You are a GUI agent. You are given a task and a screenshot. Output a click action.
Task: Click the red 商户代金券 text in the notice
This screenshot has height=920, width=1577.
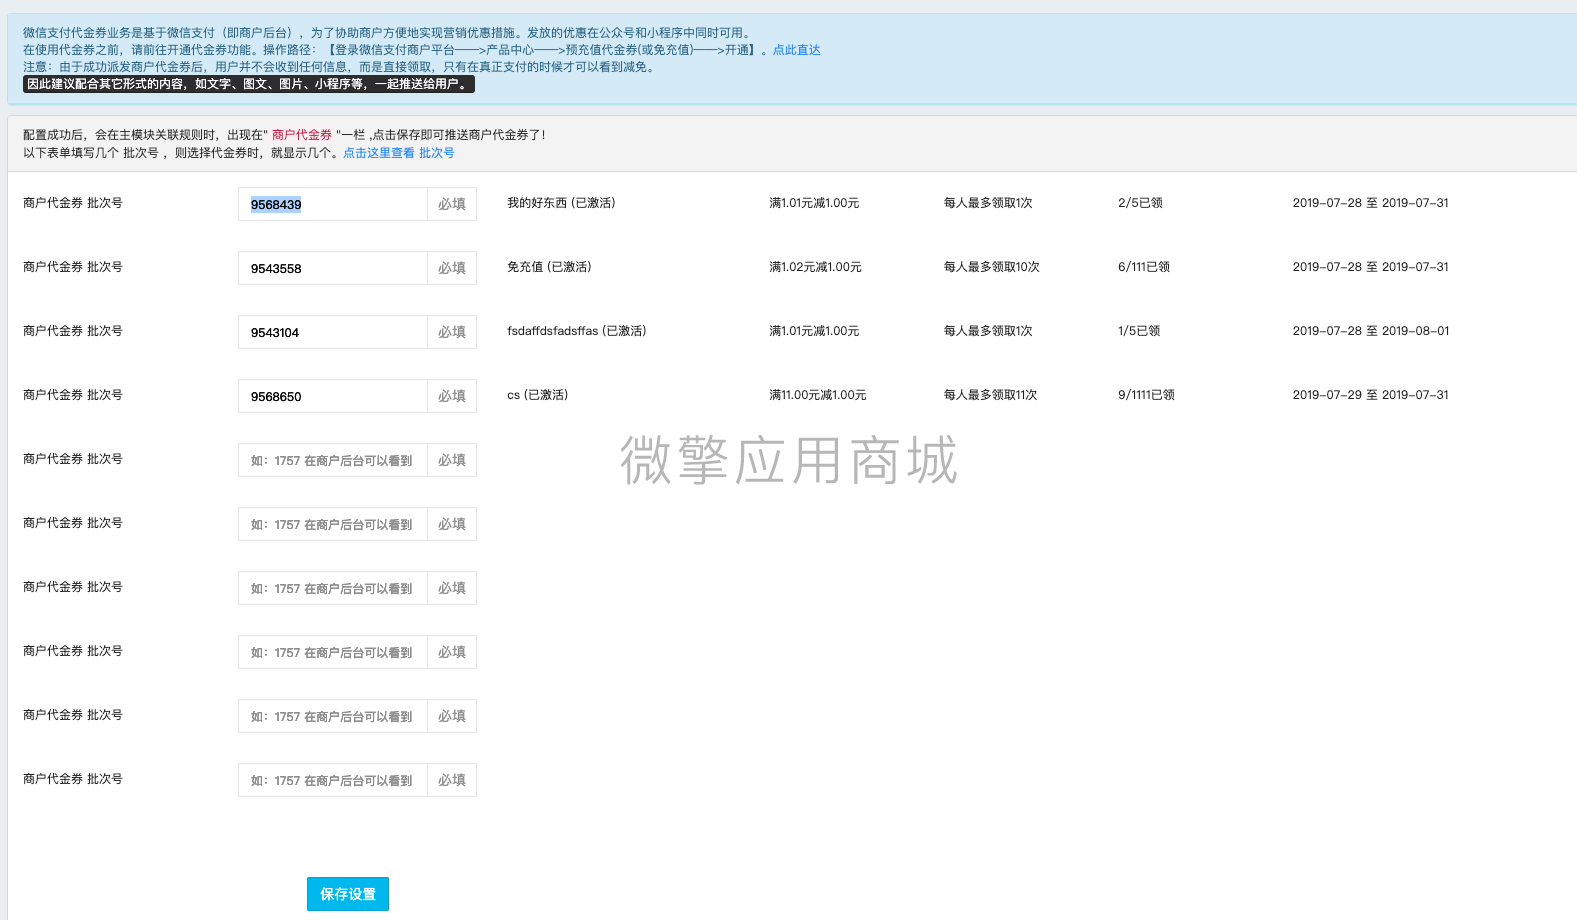point(302,135)
